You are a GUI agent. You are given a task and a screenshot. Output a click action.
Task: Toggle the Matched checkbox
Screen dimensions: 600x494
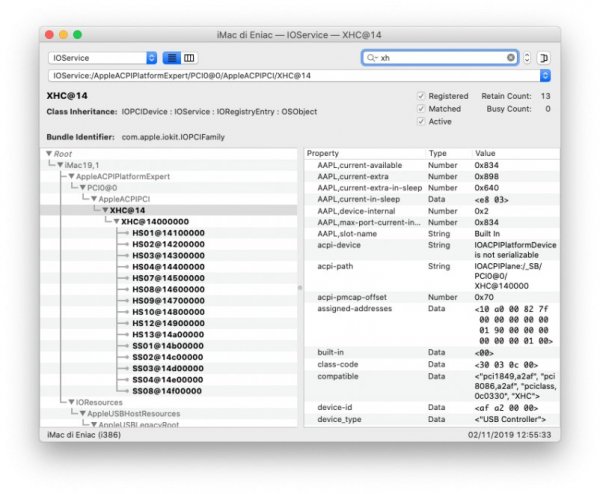point(421,109)
